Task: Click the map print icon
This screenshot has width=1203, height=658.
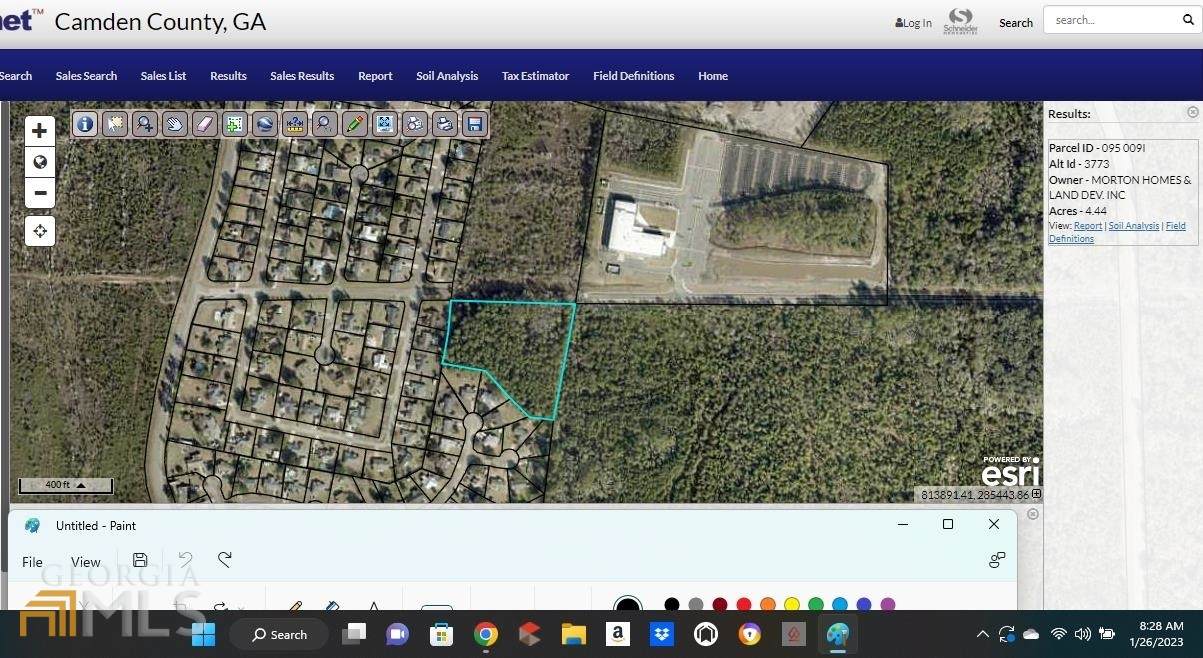Action: coord(445,124)
